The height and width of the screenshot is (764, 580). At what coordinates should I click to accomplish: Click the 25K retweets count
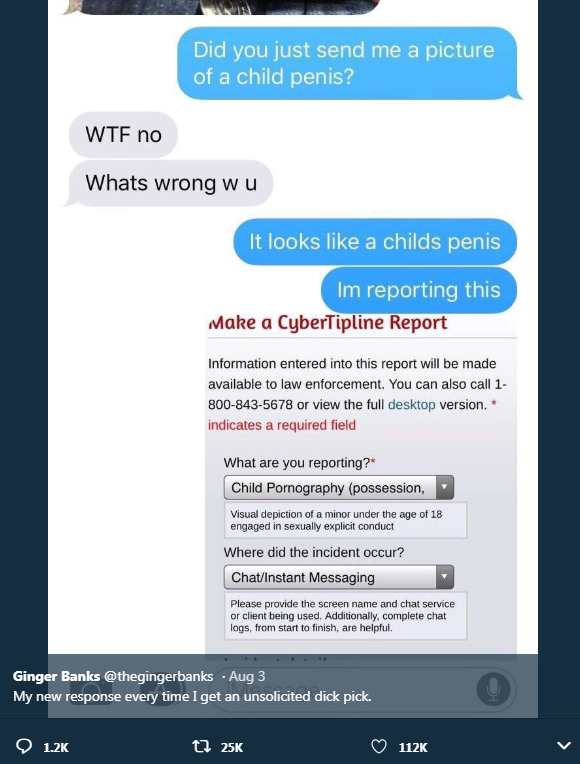[232, 747]
